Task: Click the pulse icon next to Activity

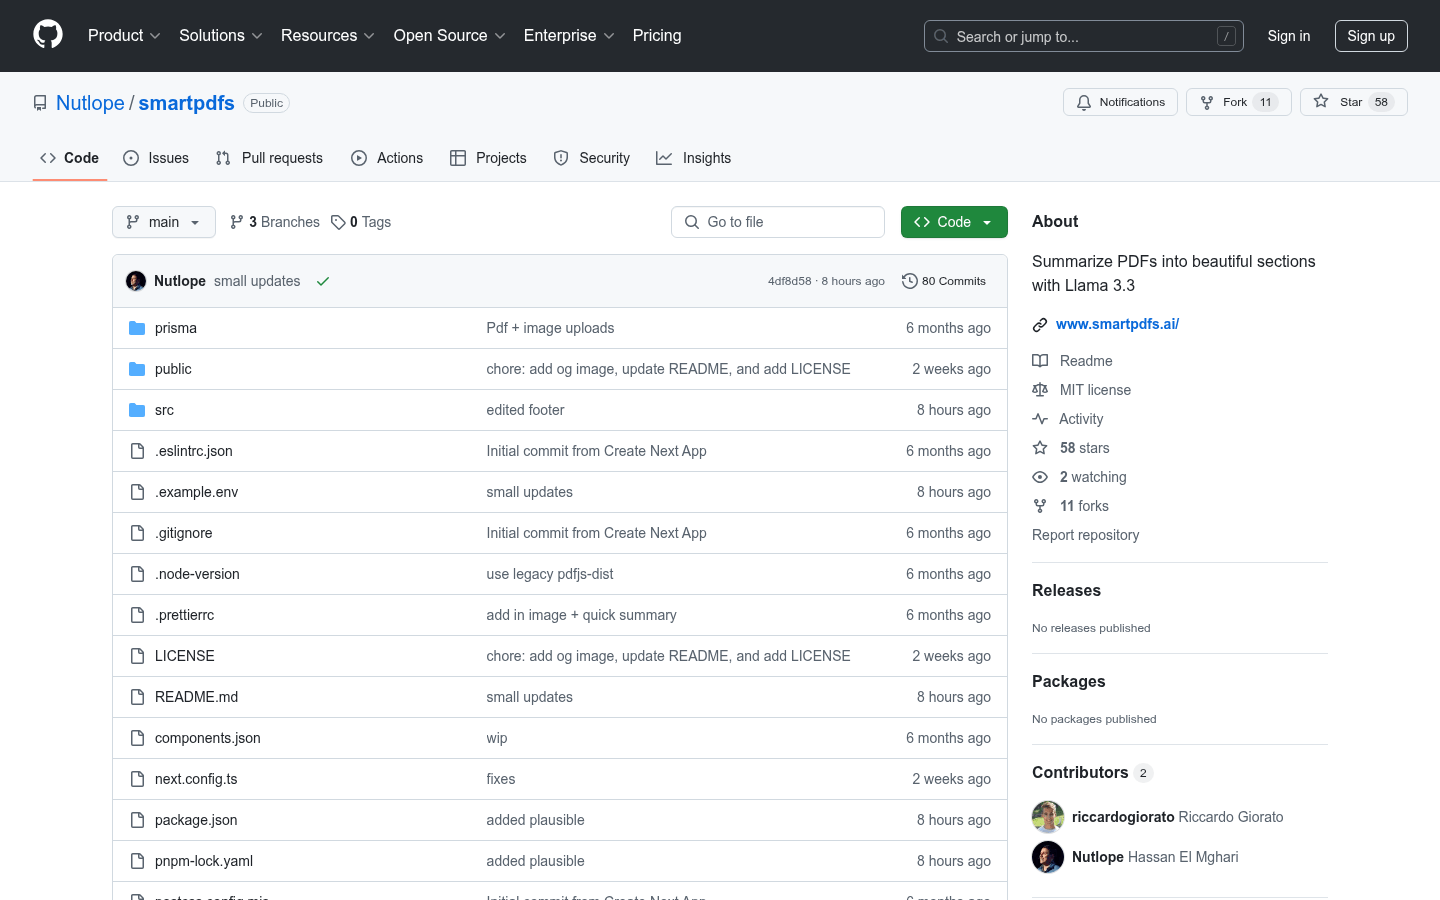Action: tap(1040, 419)
